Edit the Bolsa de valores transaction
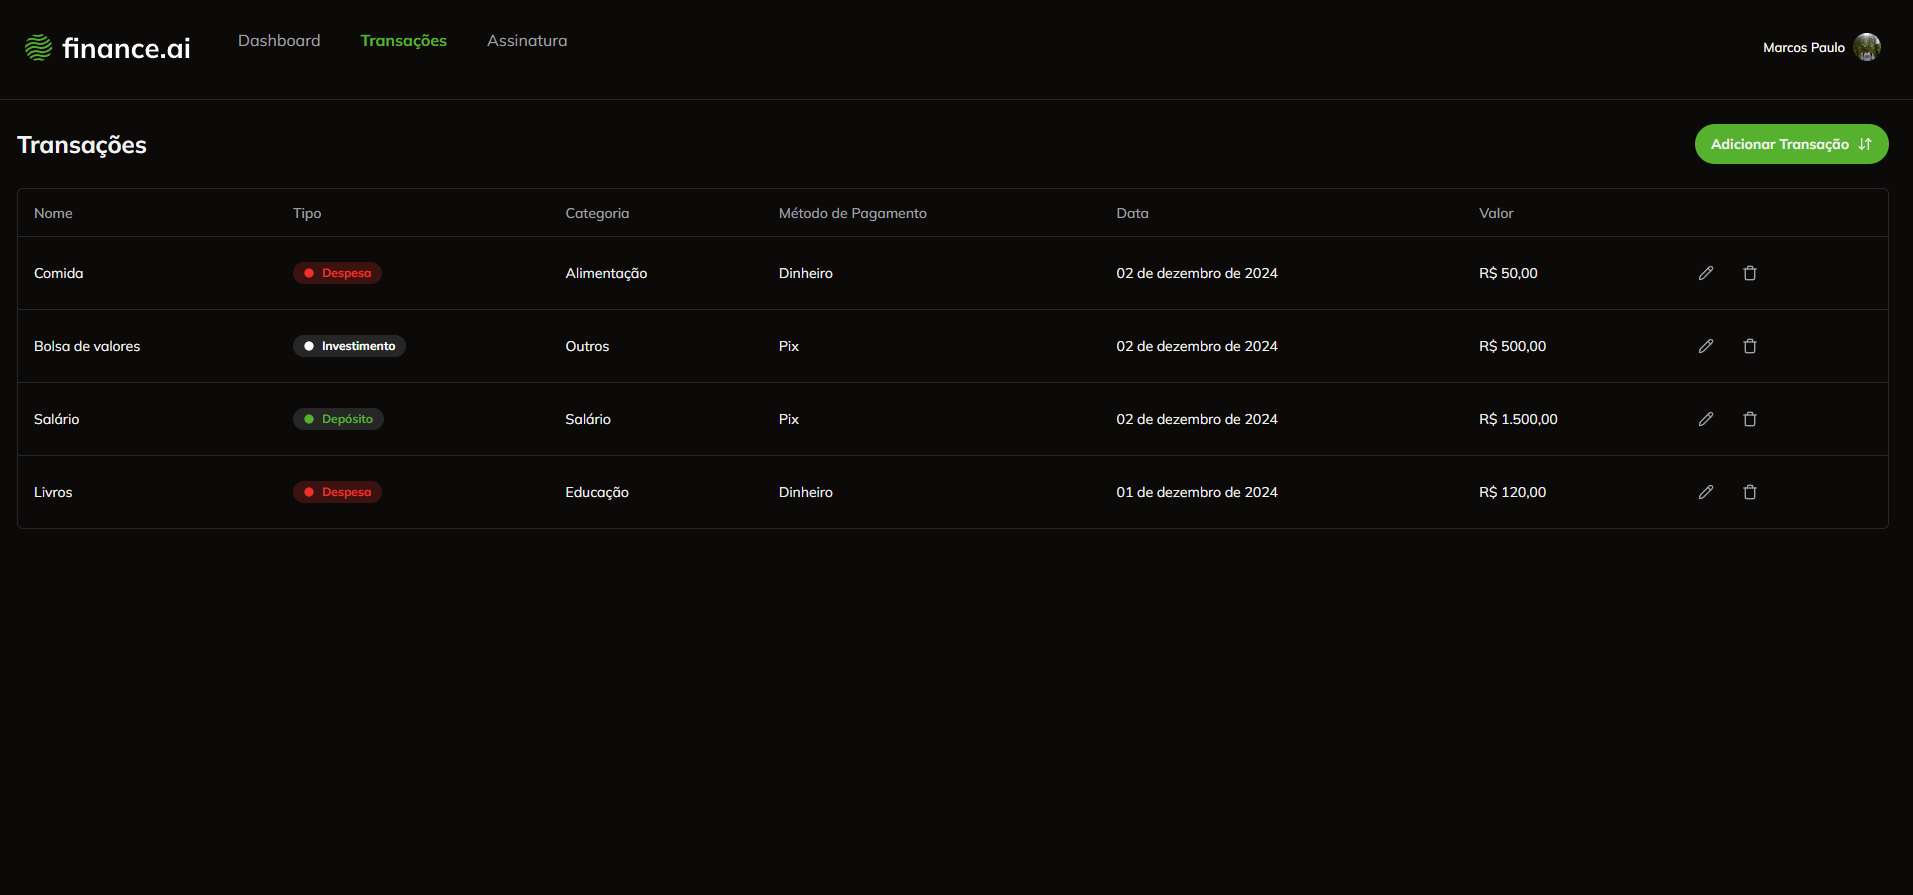 coord(1706,346)
